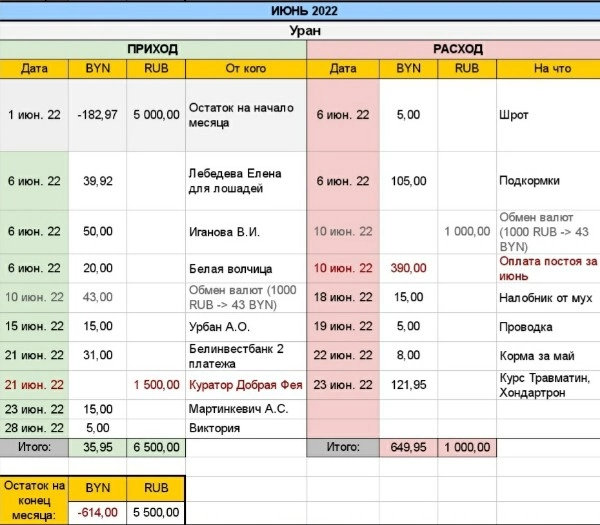The width and height of the screenshot is (600, 525).
Task: Select the end balance '-614,00'
Action: pos(98,512)
